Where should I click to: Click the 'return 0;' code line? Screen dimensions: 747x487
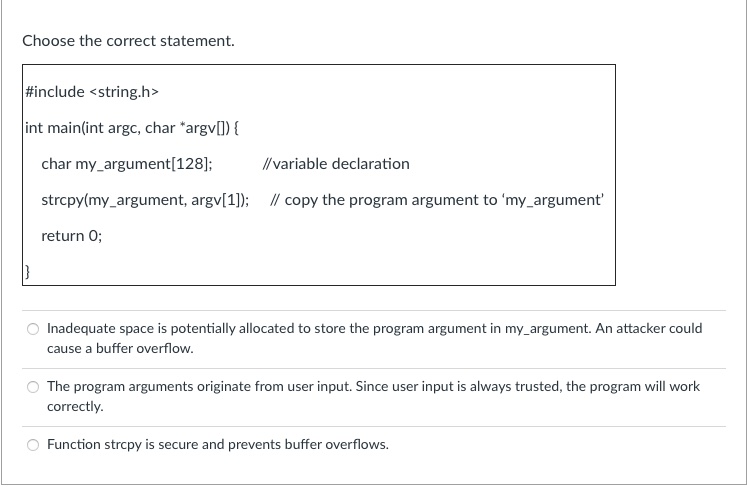71,236
